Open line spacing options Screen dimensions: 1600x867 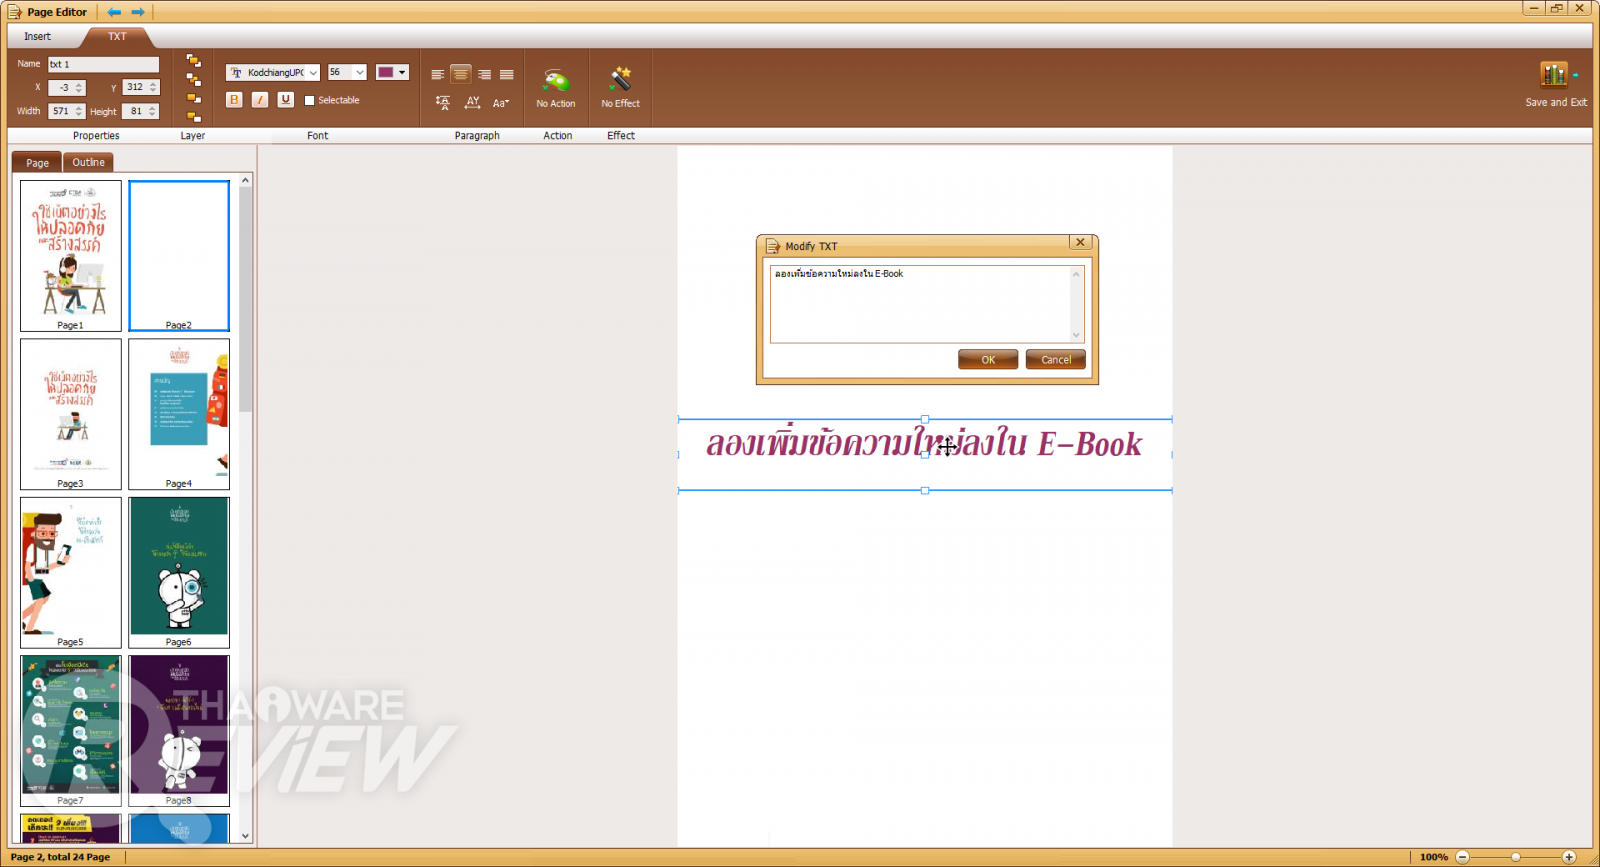[443, 102]
